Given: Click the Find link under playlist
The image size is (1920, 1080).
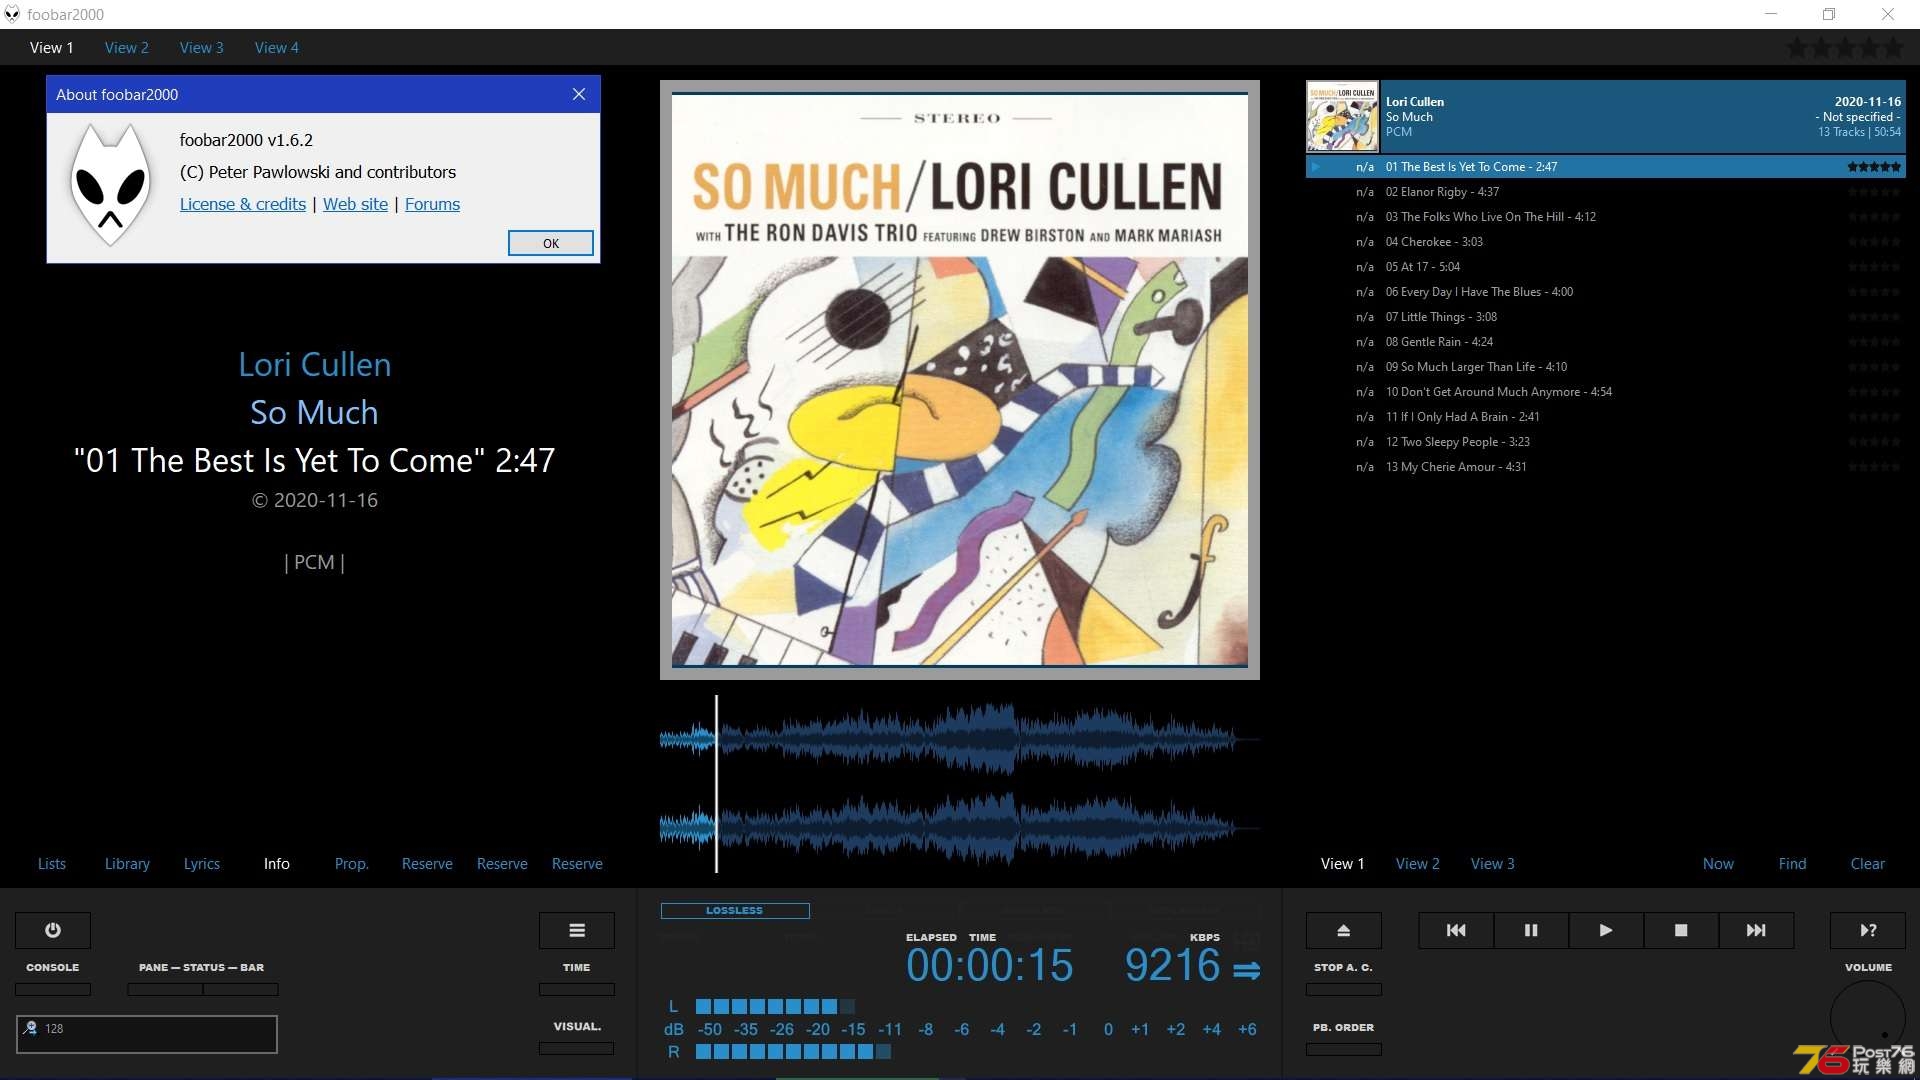Looking at the screenshot, I should 1793,863.
